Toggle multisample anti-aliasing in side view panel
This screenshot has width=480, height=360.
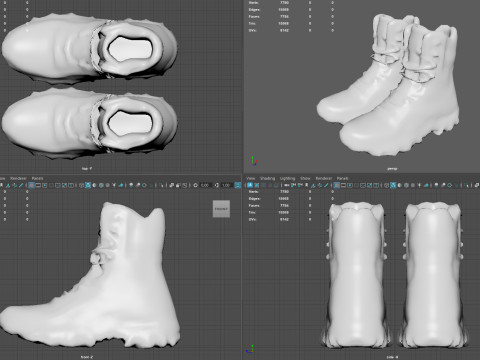[x=450, y=185]
